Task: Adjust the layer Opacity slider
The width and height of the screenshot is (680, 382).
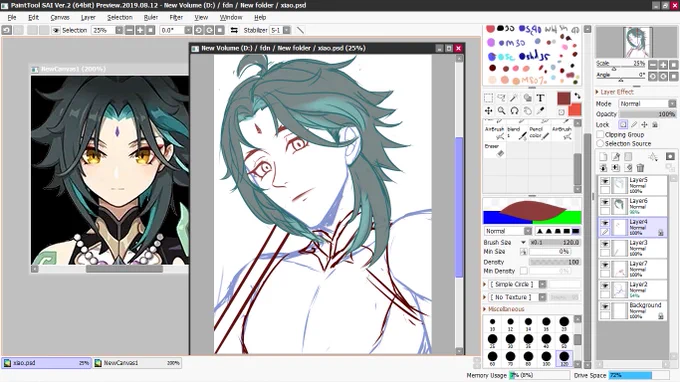Action: pyautogui.click(x=647, y=114)
